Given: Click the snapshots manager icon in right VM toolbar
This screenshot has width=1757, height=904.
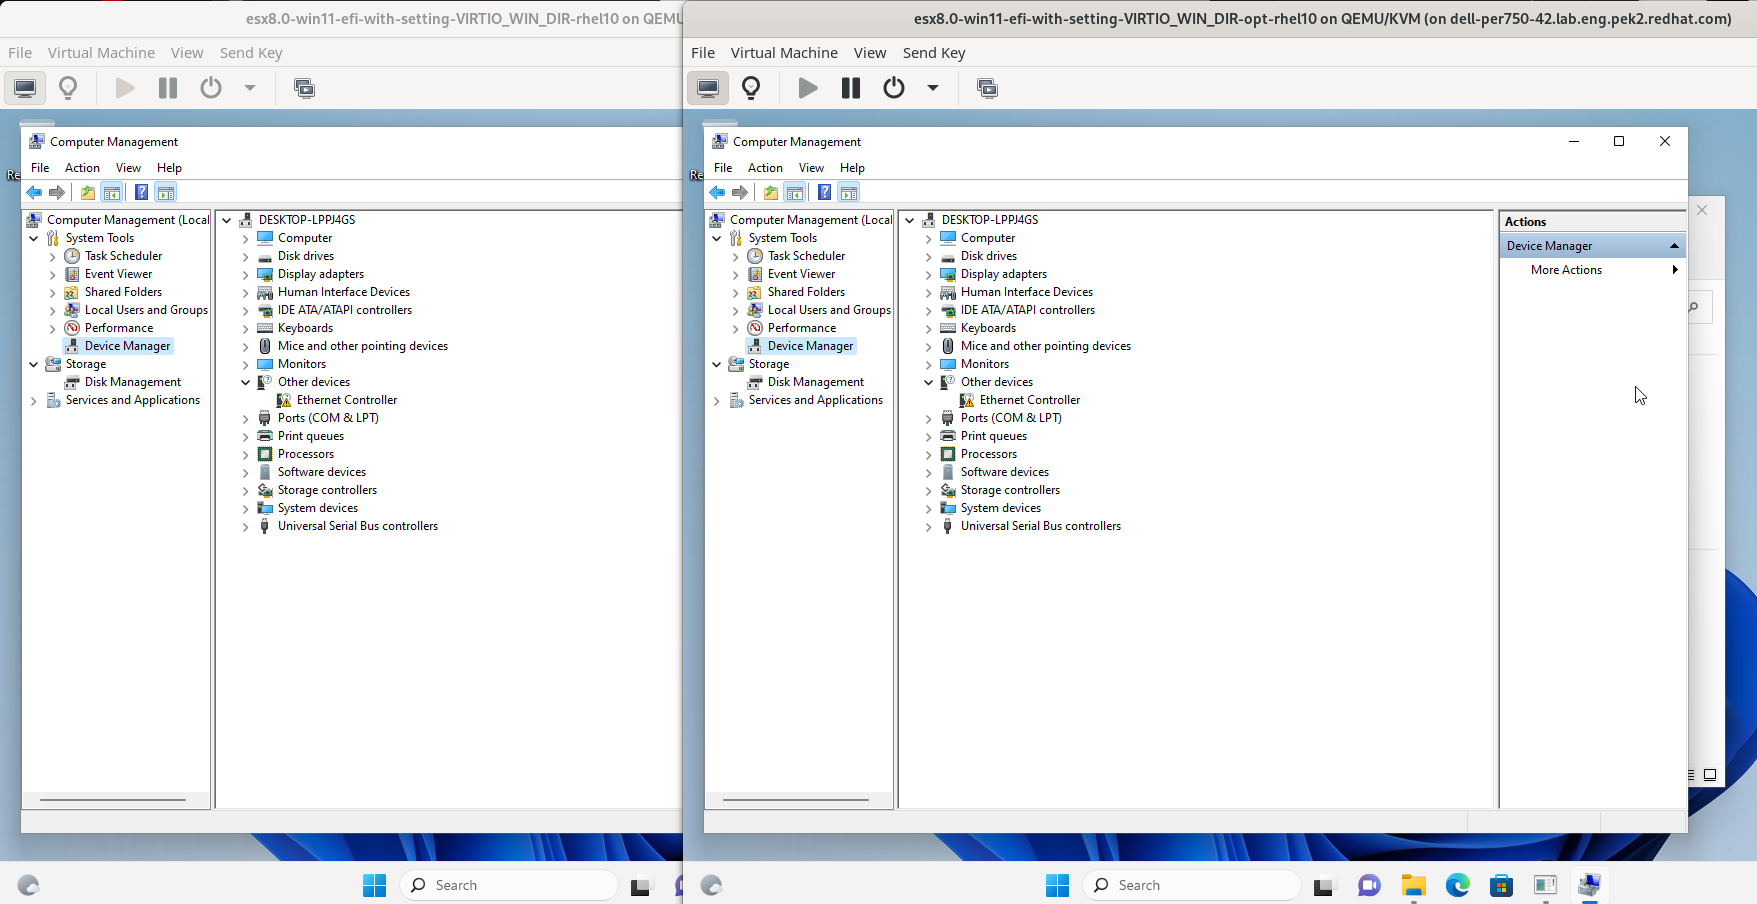Looking at the screenshot, I should point(987,88).
